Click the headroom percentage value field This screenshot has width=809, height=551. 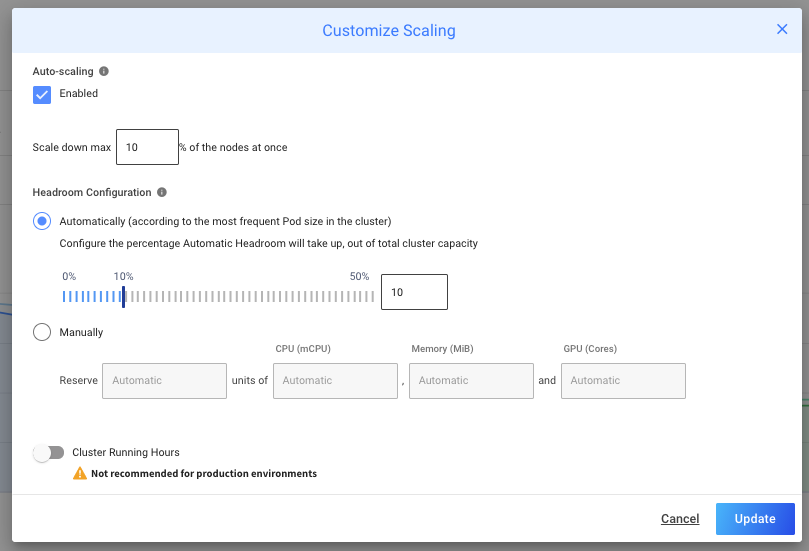click(414, 292)
